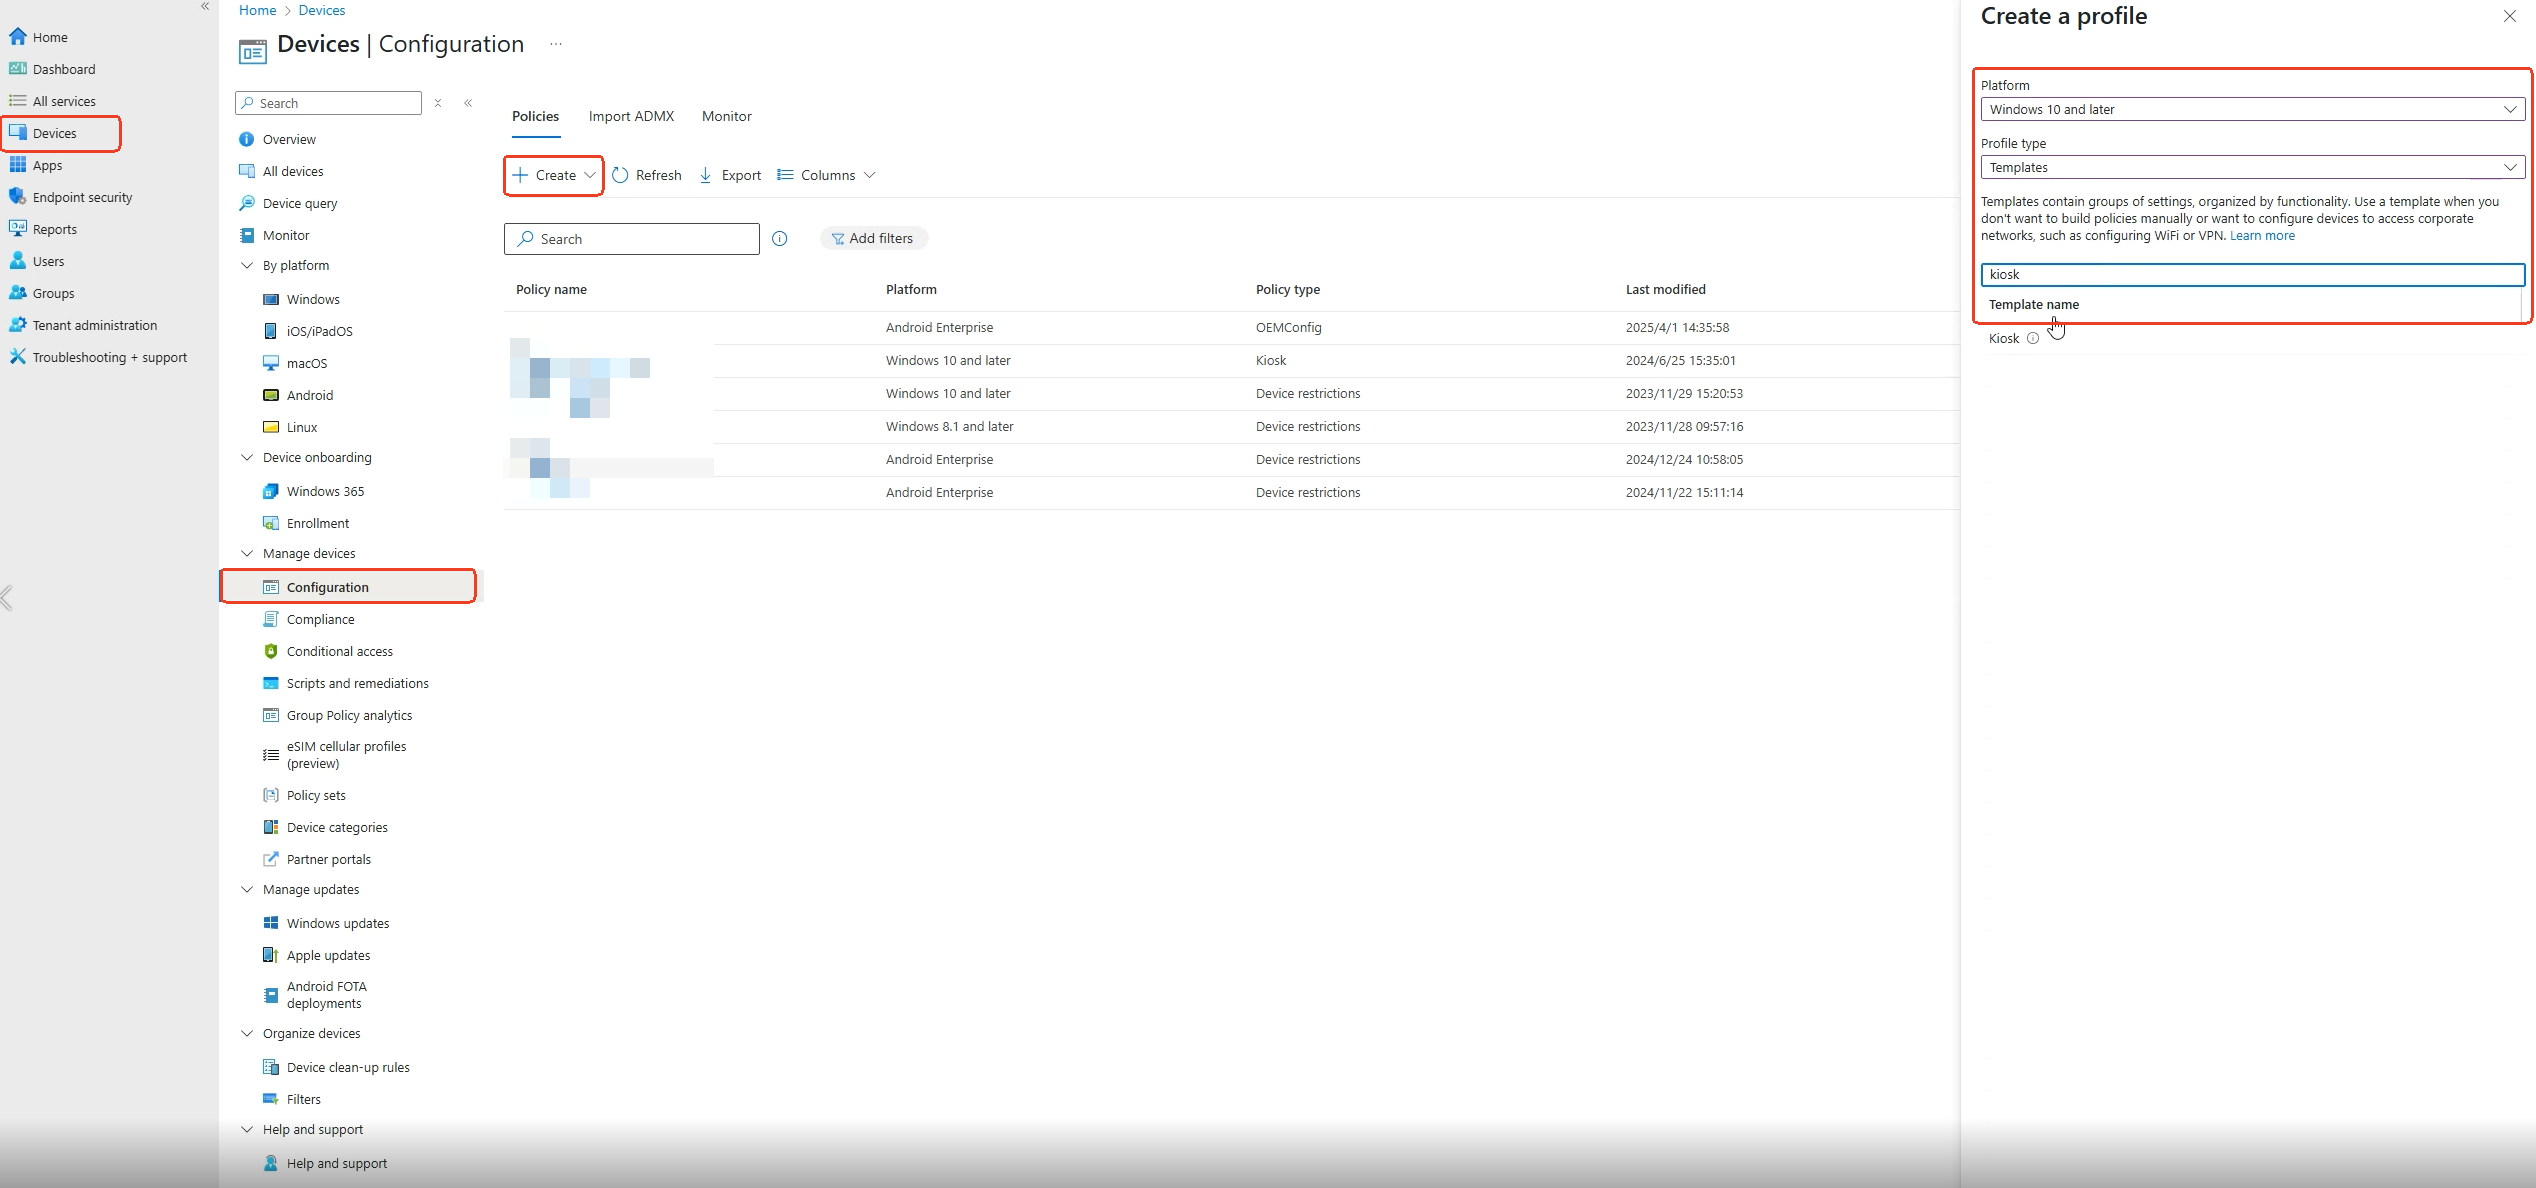Image resolution: width=2536 pixels, height=1188 pixels.
Task: Open Reports in the navigation pane
Action: point(54,228)
